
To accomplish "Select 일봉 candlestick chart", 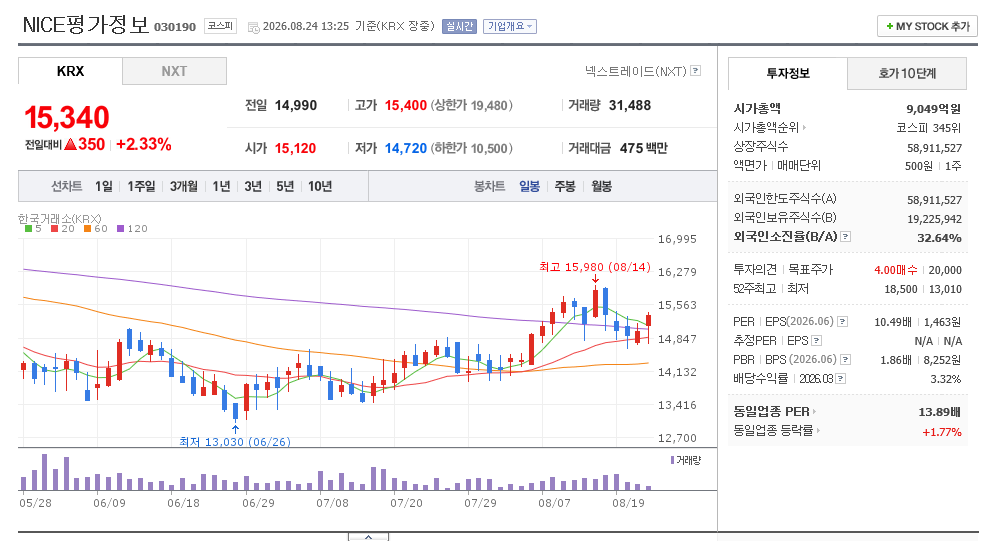I will tap(529, 187).
